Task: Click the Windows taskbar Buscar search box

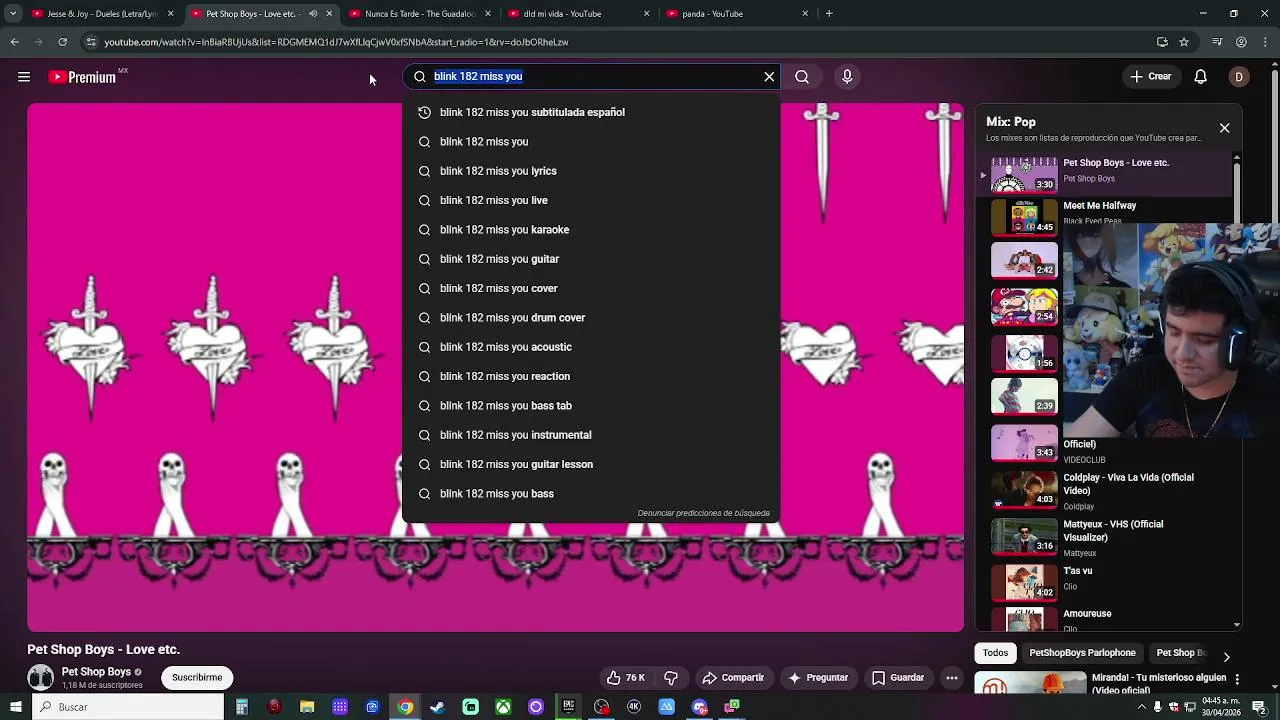Action: (x=128, y=707)
